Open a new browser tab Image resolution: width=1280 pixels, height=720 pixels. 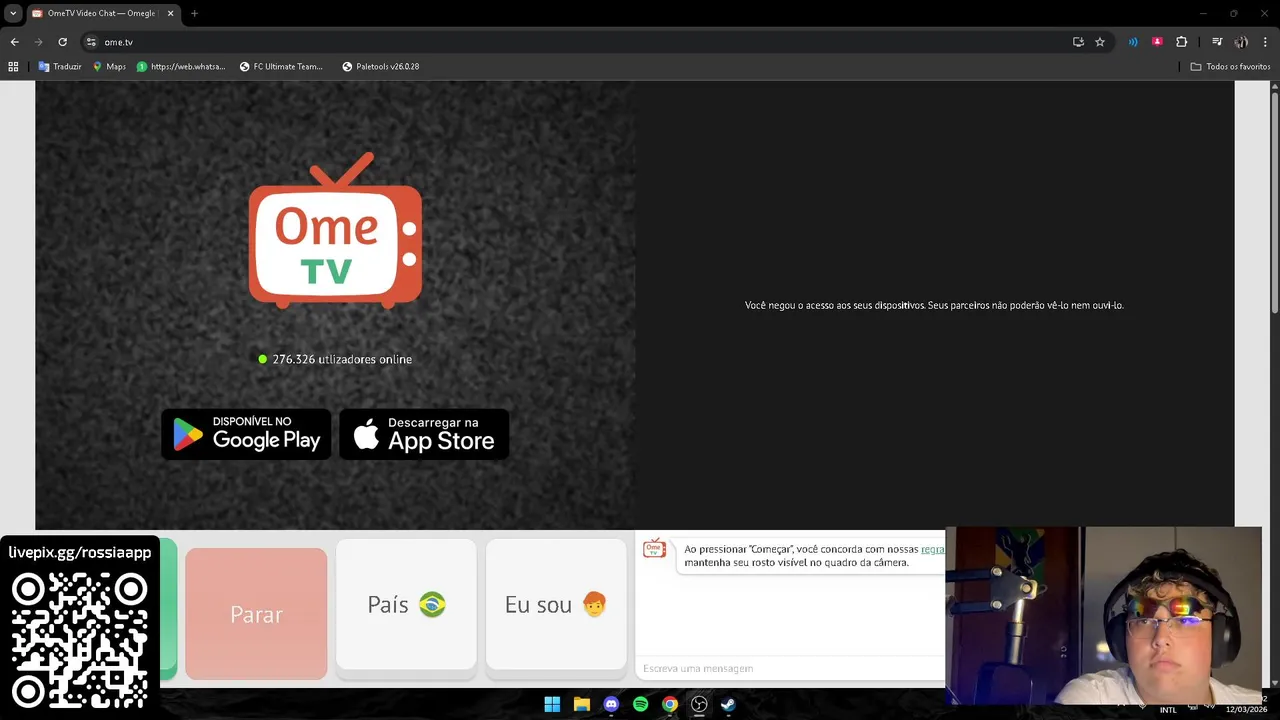pos(194,13)
